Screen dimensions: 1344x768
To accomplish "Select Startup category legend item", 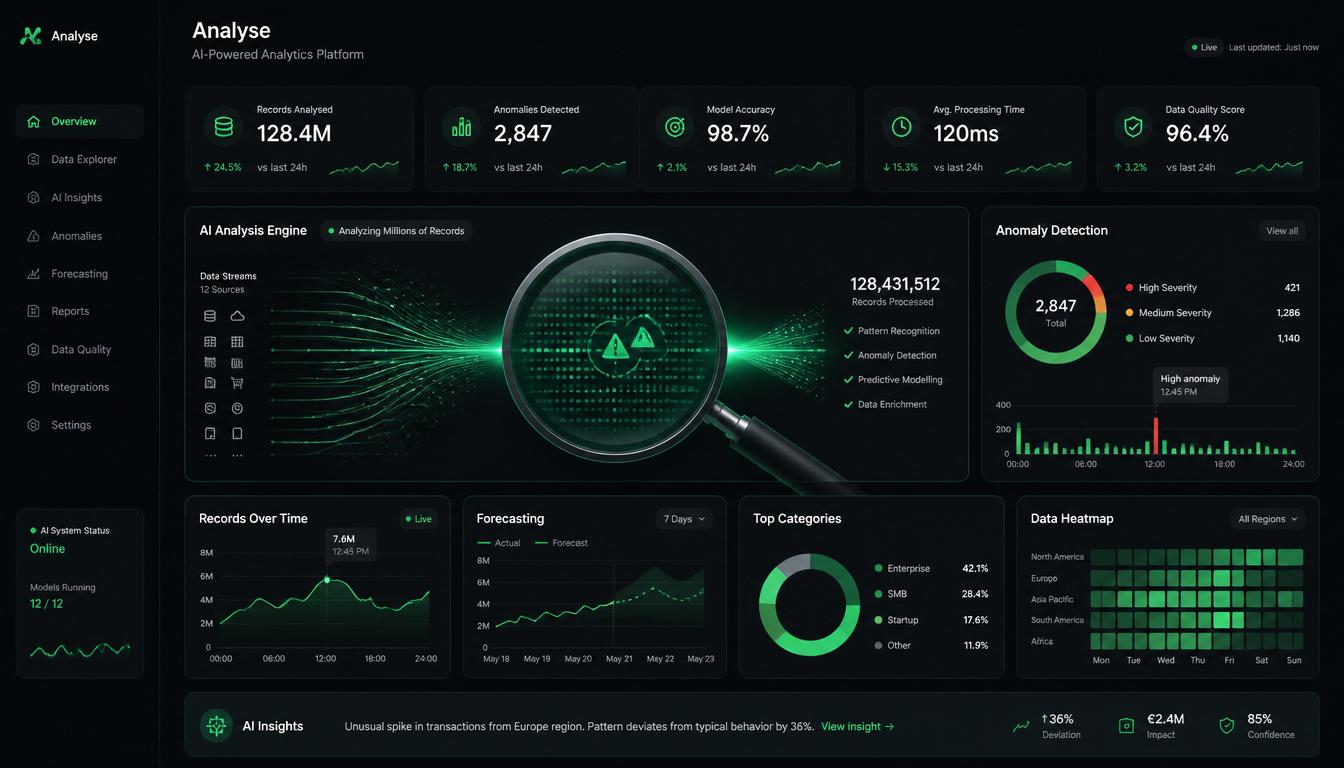I will coord(931,620).
